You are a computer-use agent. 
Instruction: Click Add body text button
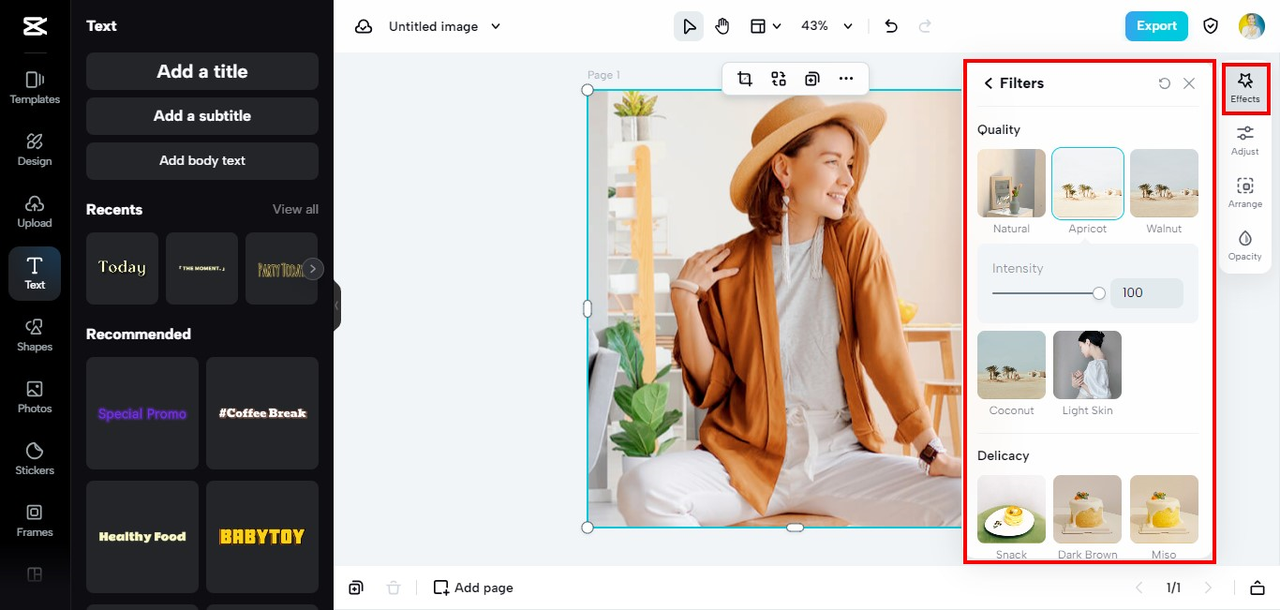202,161
